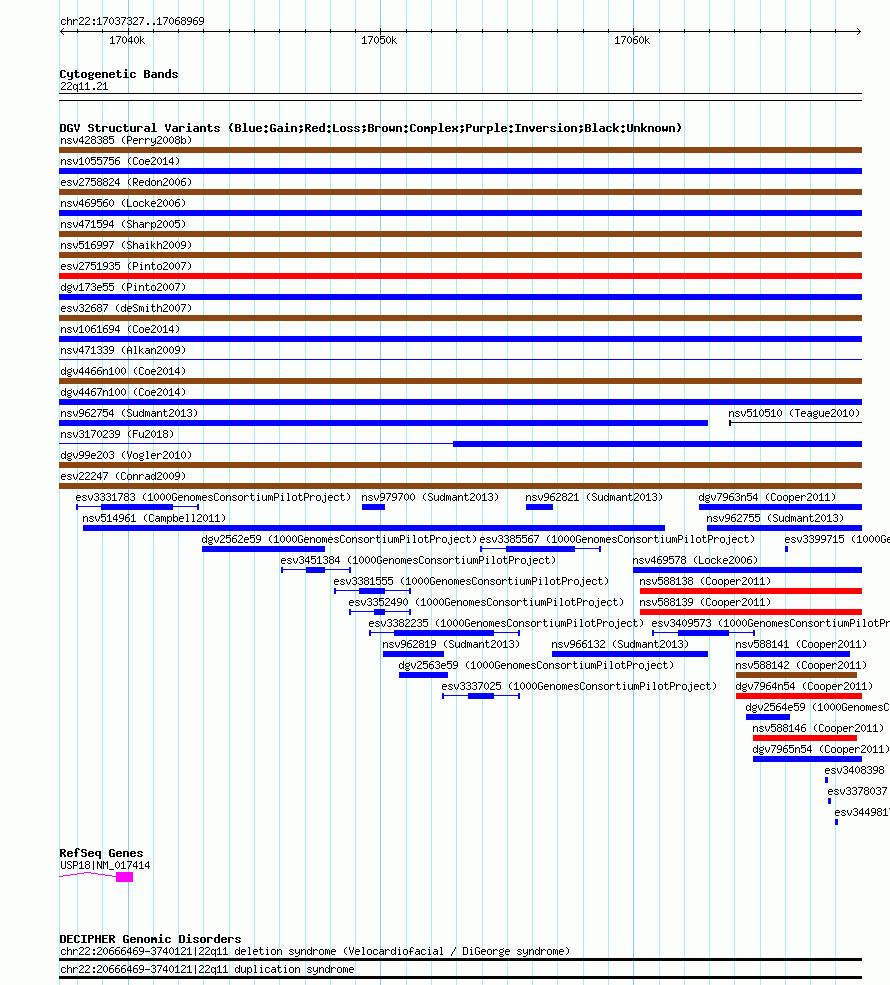Click variant label nsv471594 (Sharp2005)
Screen dimensions: 890x985
coord(122,224)
